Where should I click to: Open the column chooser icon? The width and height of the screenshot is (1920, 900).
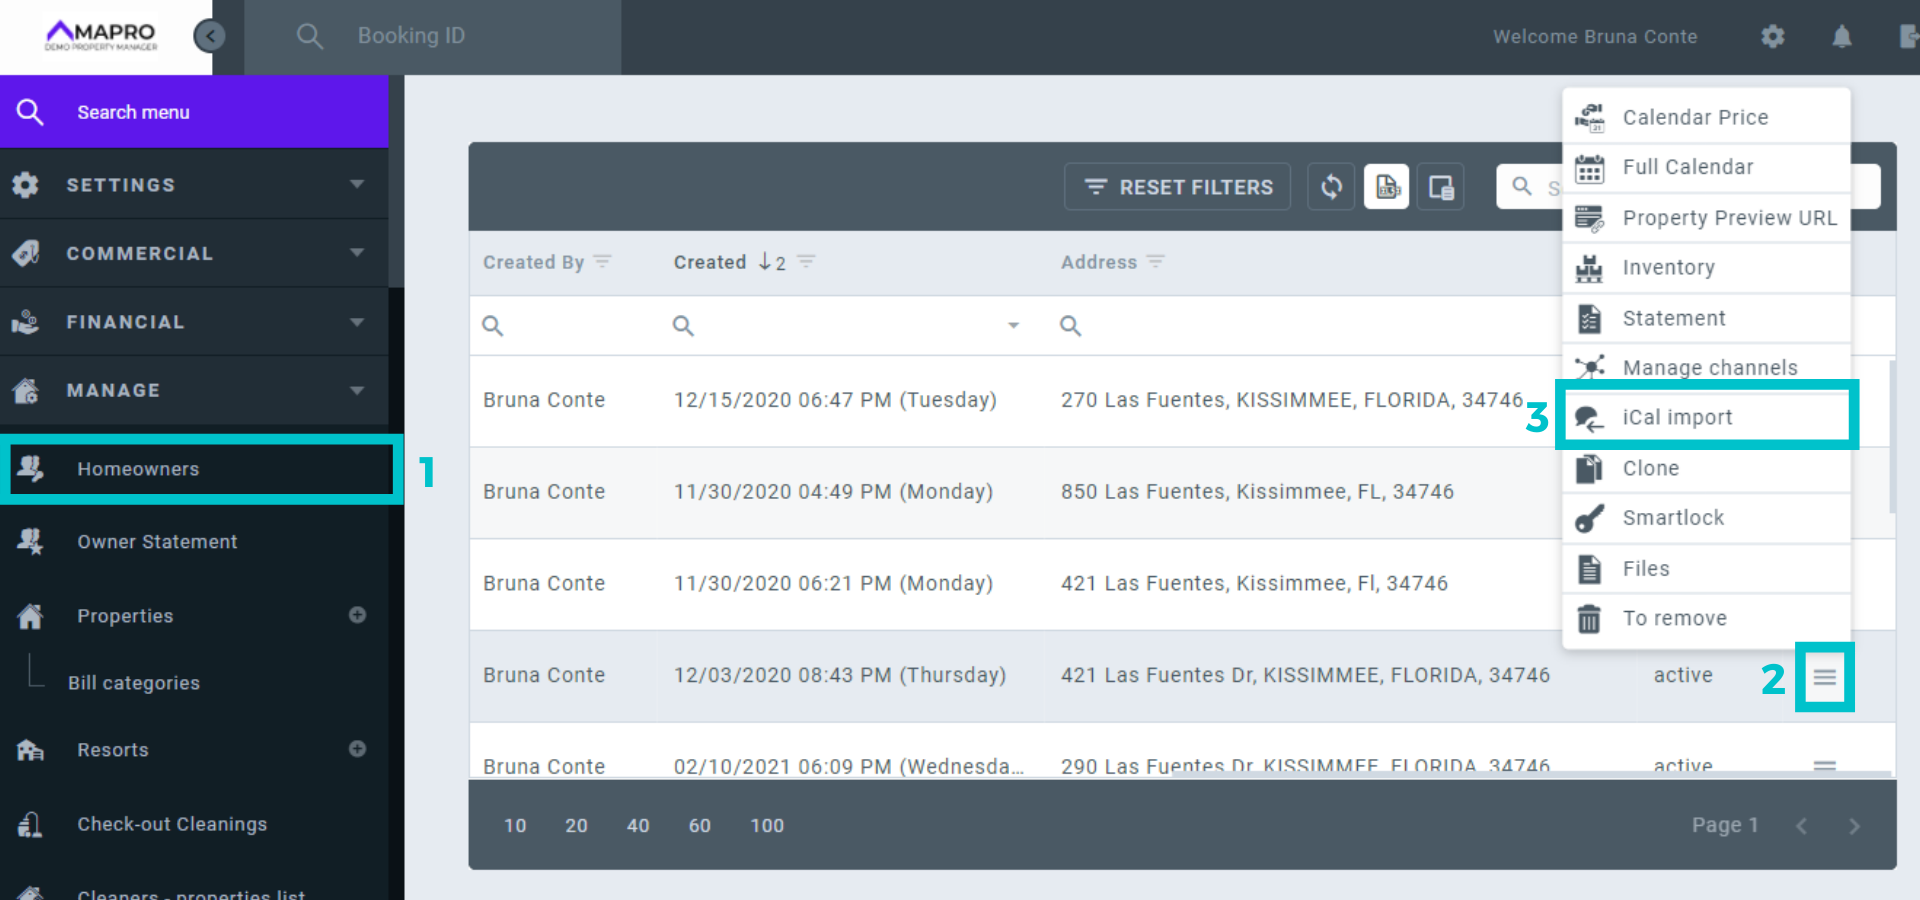point(1441,187)
